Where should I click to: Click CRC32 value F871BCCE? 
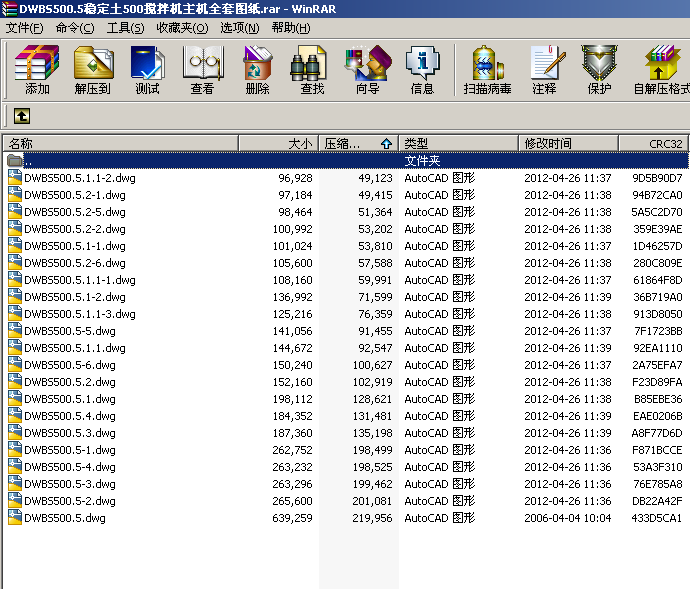click(657, 450)
